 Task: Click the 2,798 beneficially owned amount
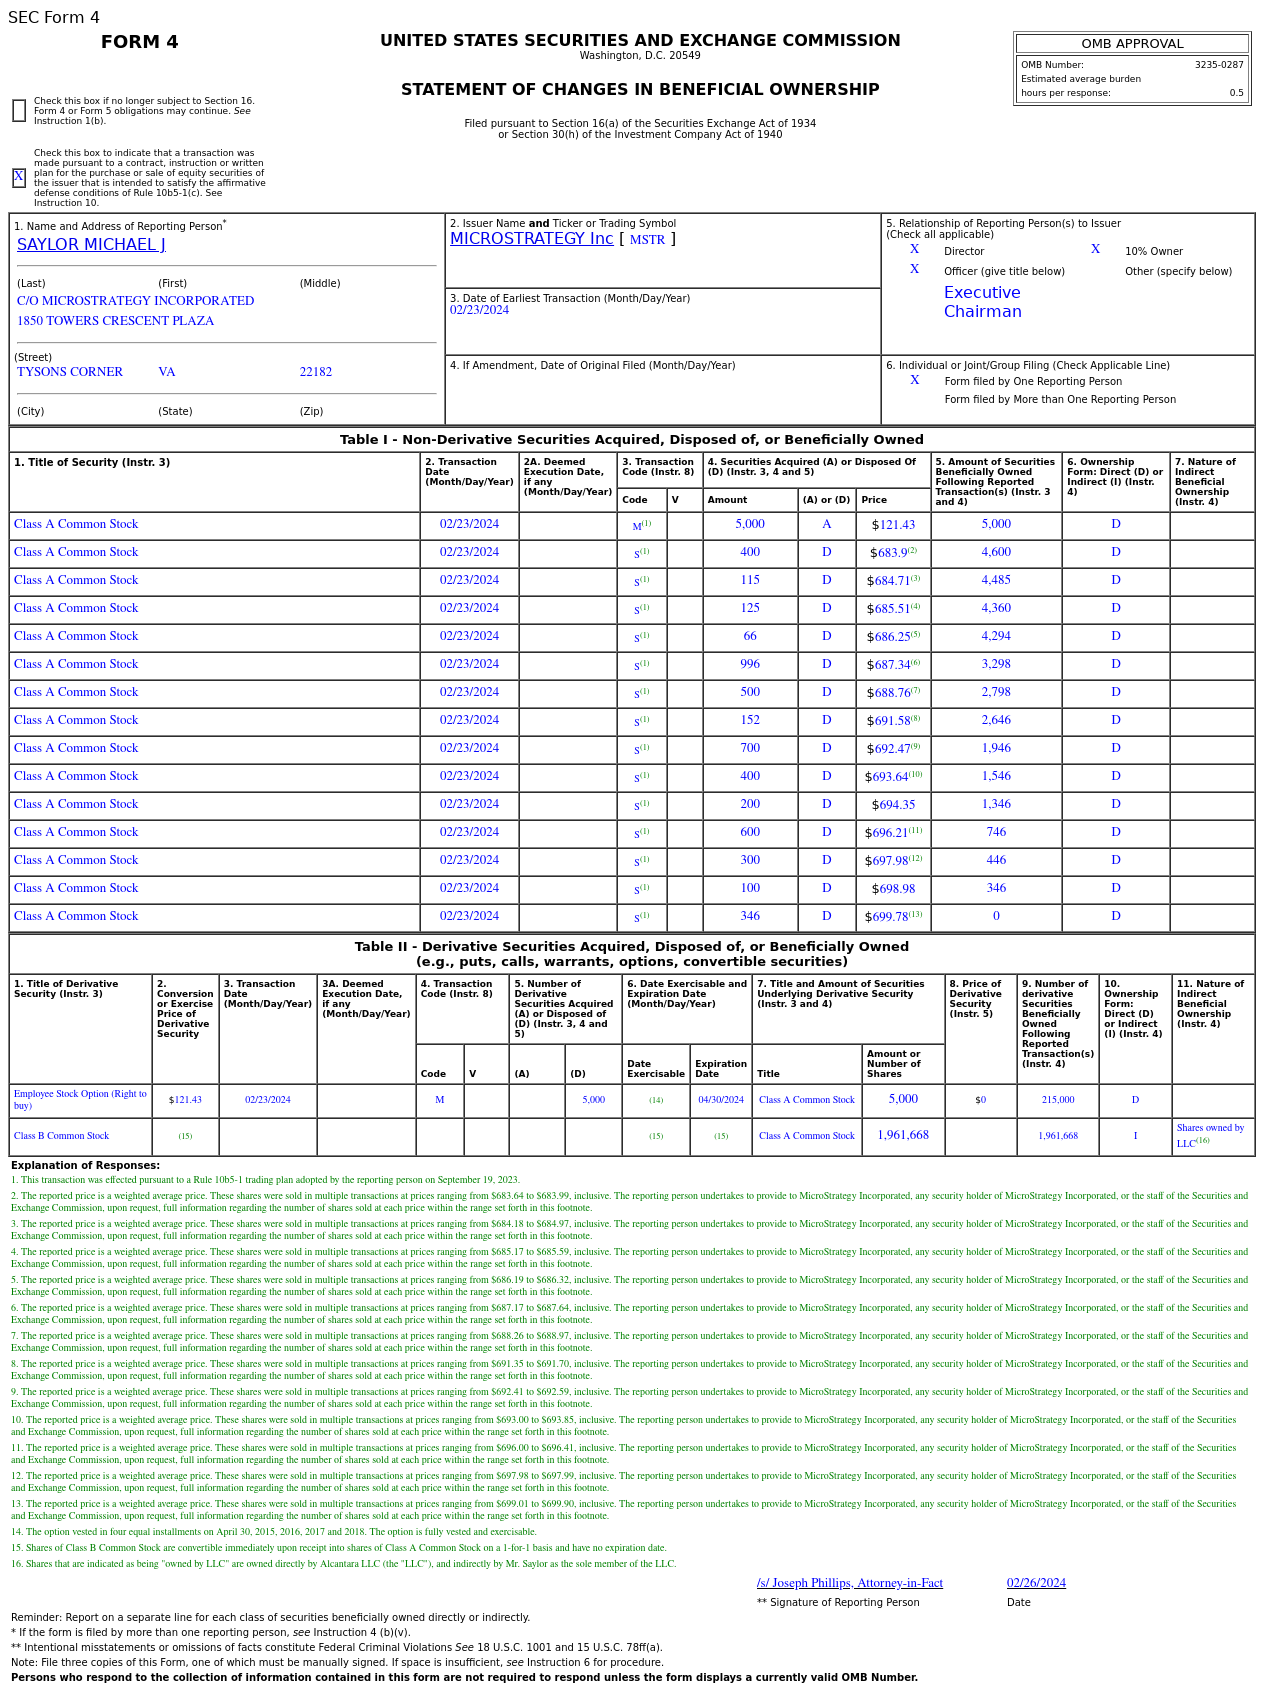coord(996,692)
